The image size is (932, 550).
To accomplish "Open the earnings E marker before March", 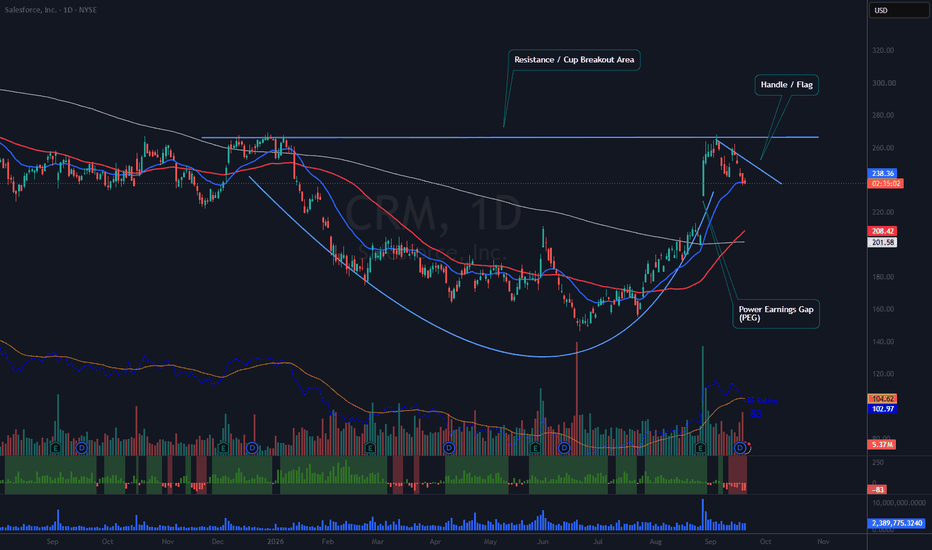I will [x=370, y=448].
